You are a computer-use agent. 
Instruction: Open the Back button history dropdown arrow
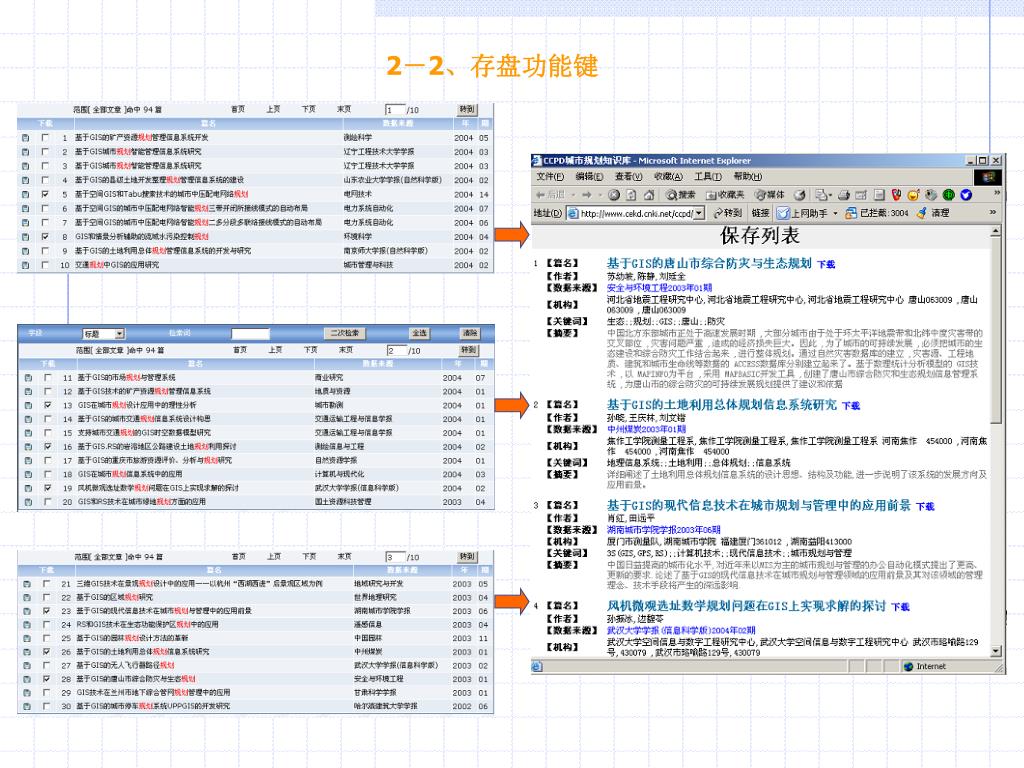coord(573,195)
